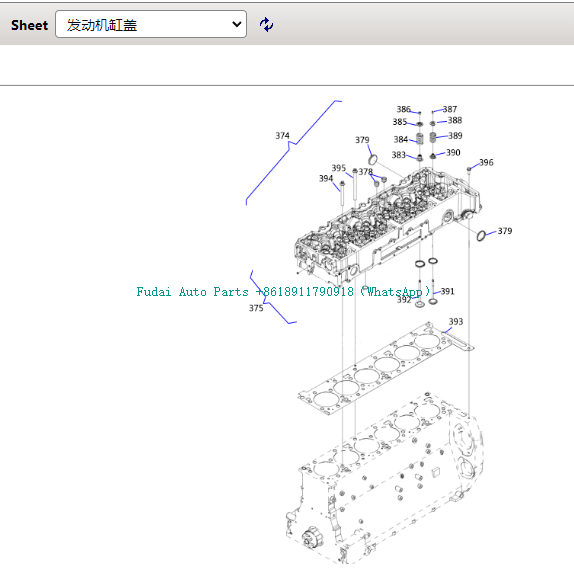Click part label 385
The height and width of the screenshot is (579, 574).
coord(400,121)
